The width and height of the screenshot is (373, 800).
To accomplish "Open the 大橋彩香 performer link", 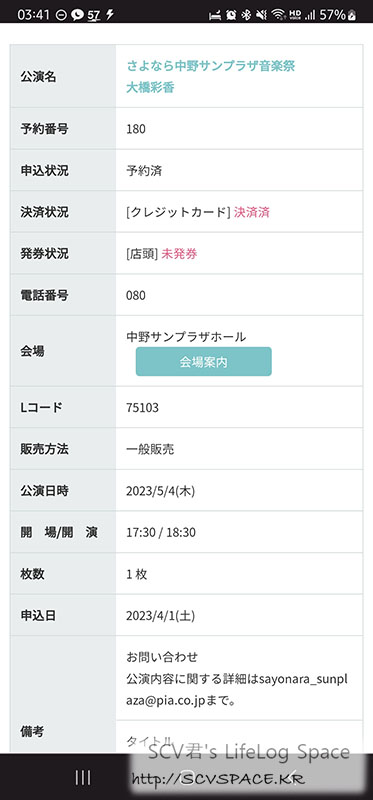I will point(150,87).
